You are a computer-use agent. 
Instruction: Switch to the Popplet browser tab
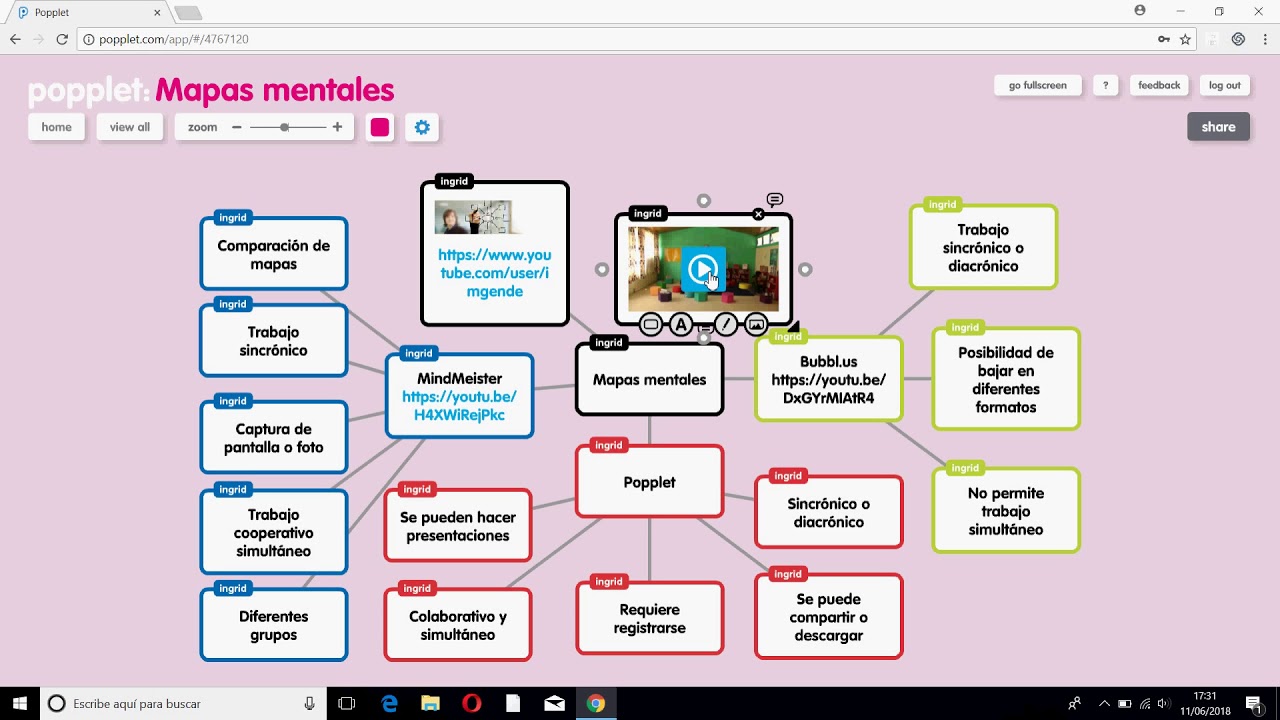[90, 12]
